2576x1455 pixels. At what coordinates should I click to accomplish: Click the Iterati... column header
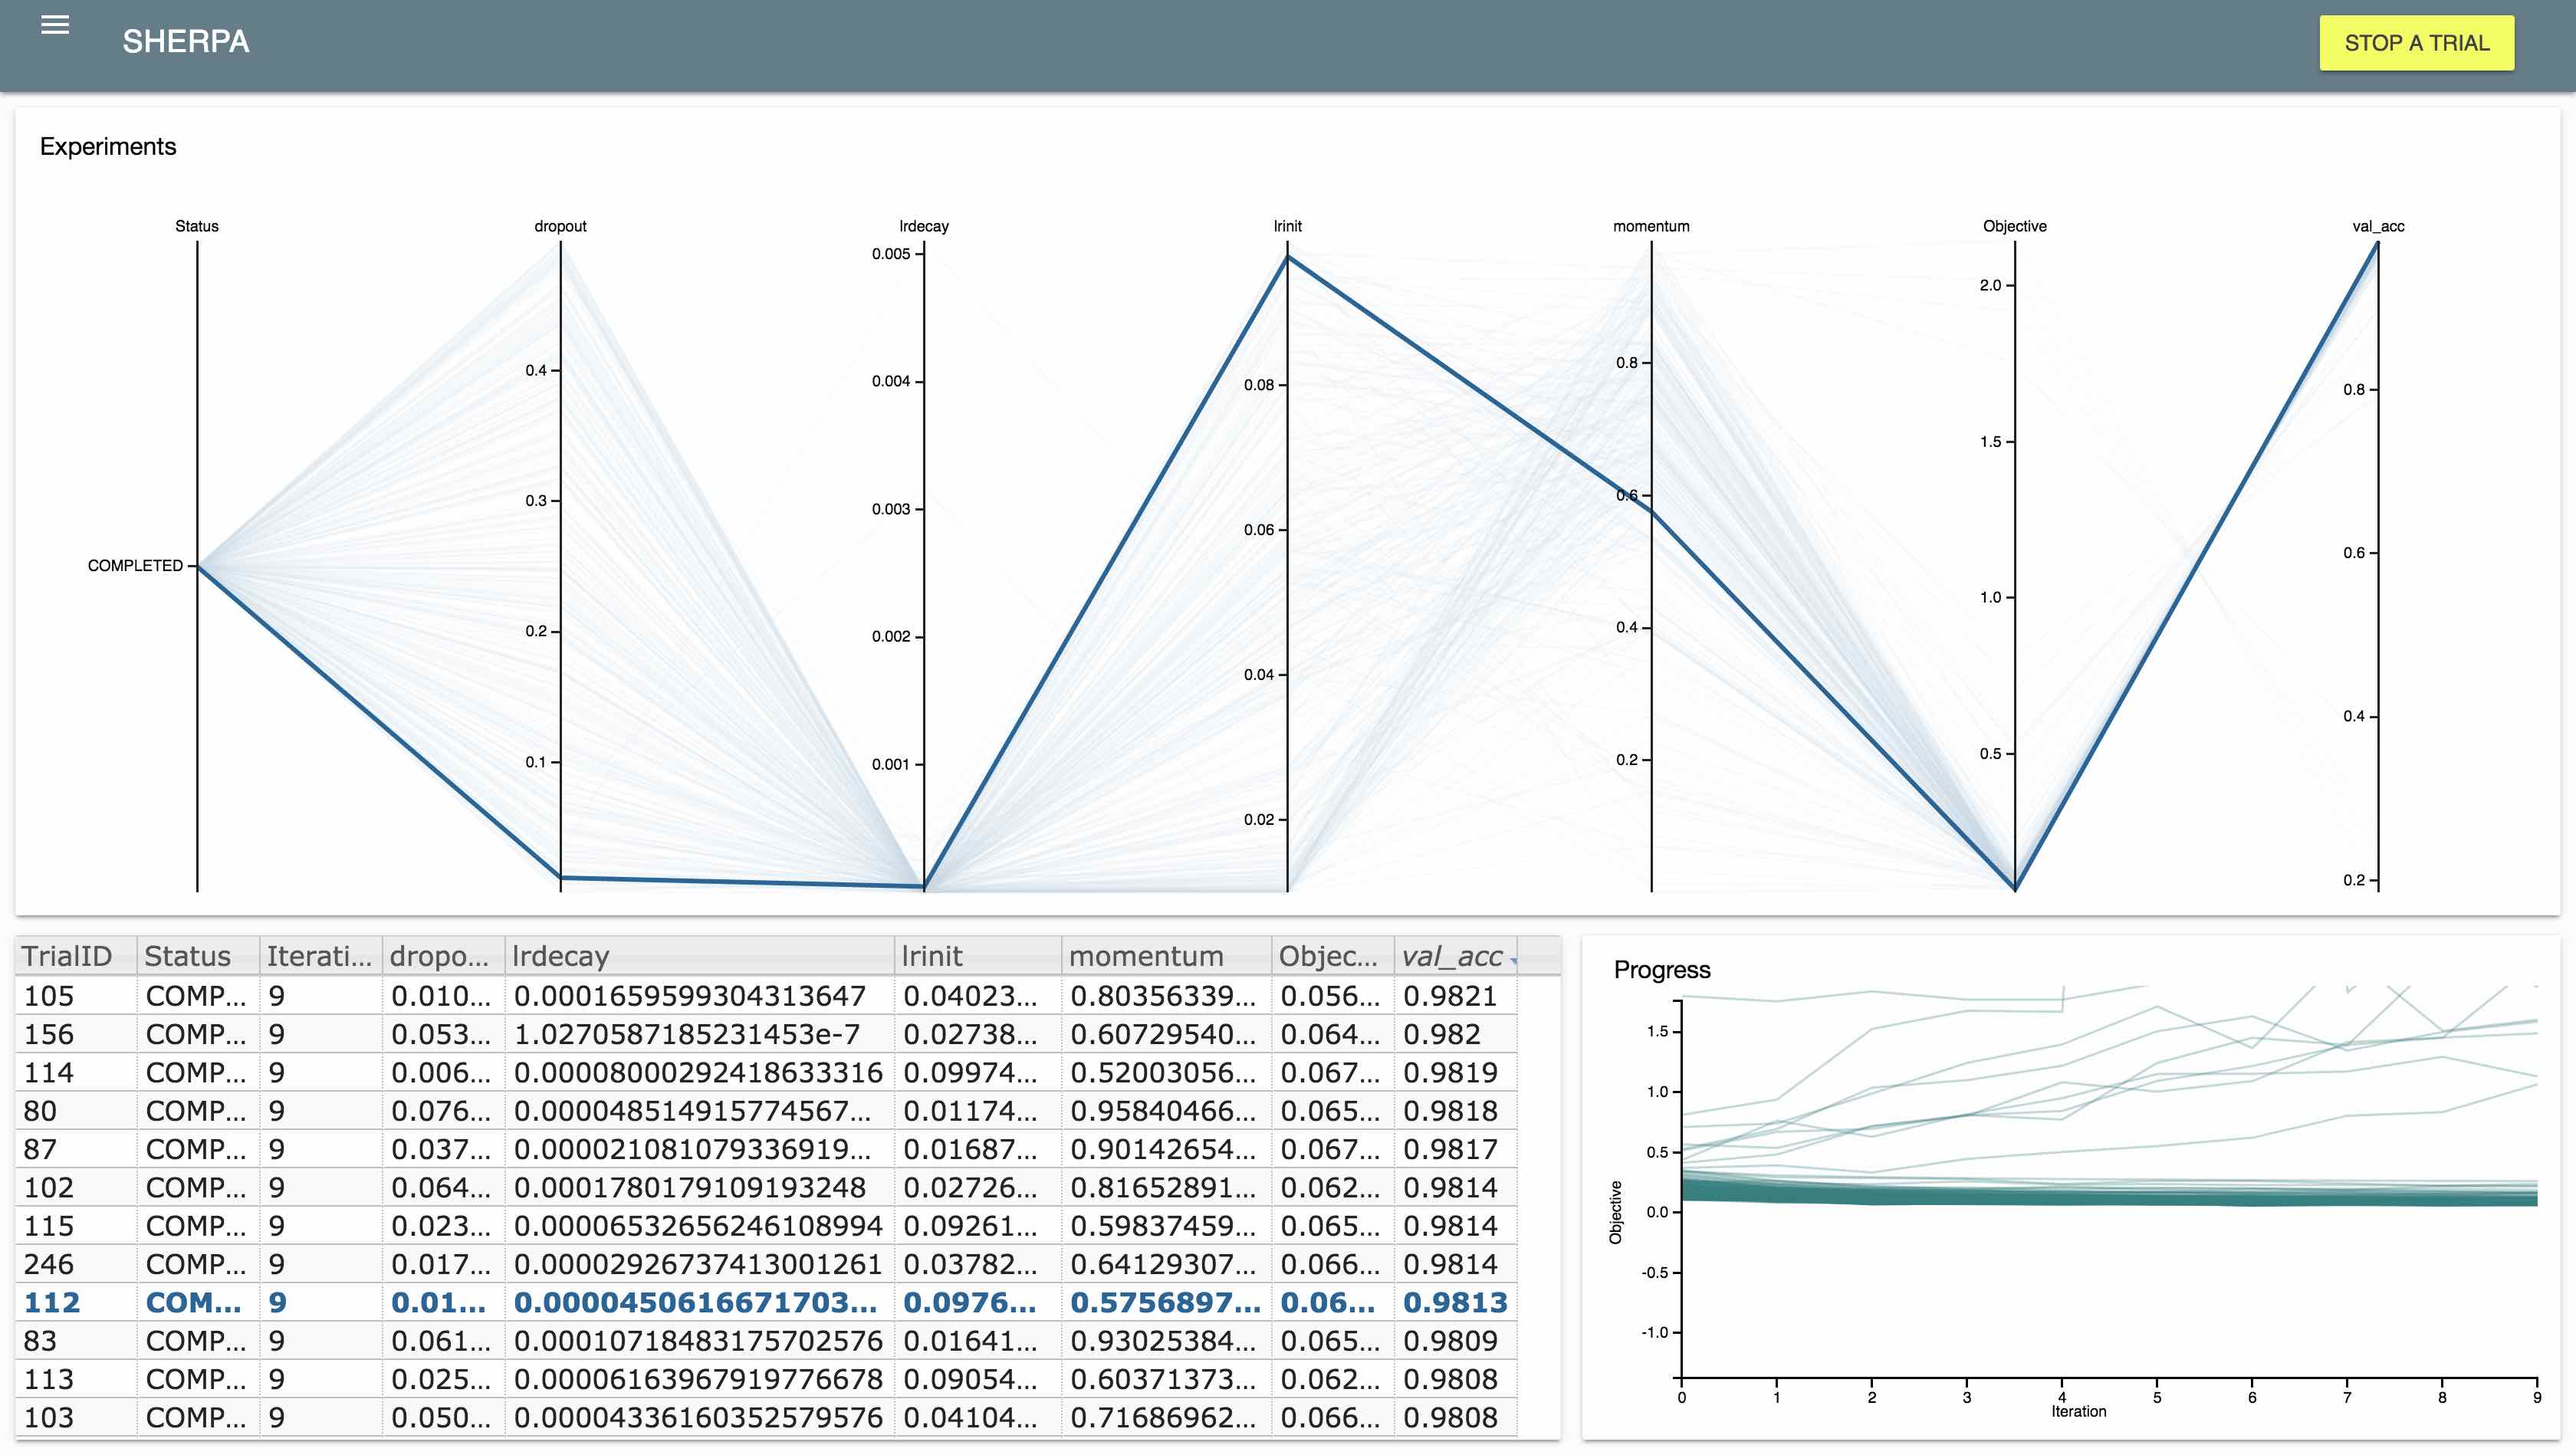coord(320,956)
